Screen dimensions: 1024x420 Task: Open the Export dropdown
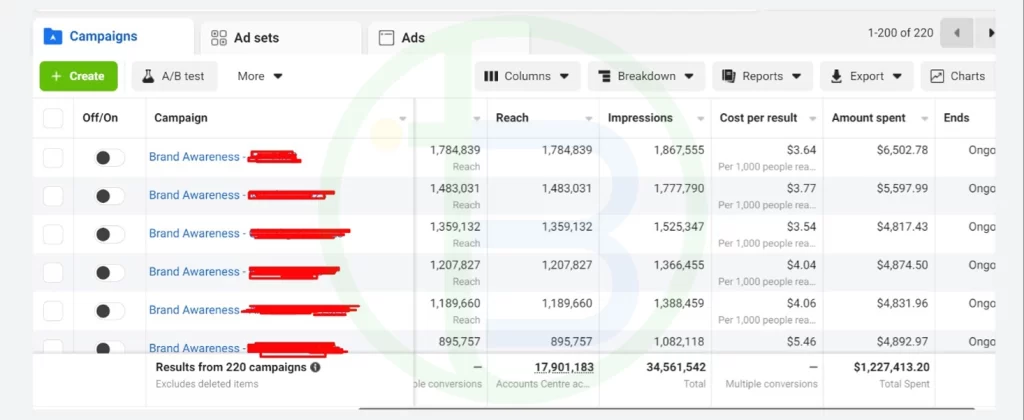pyautogui.click(x=866, y=76)
